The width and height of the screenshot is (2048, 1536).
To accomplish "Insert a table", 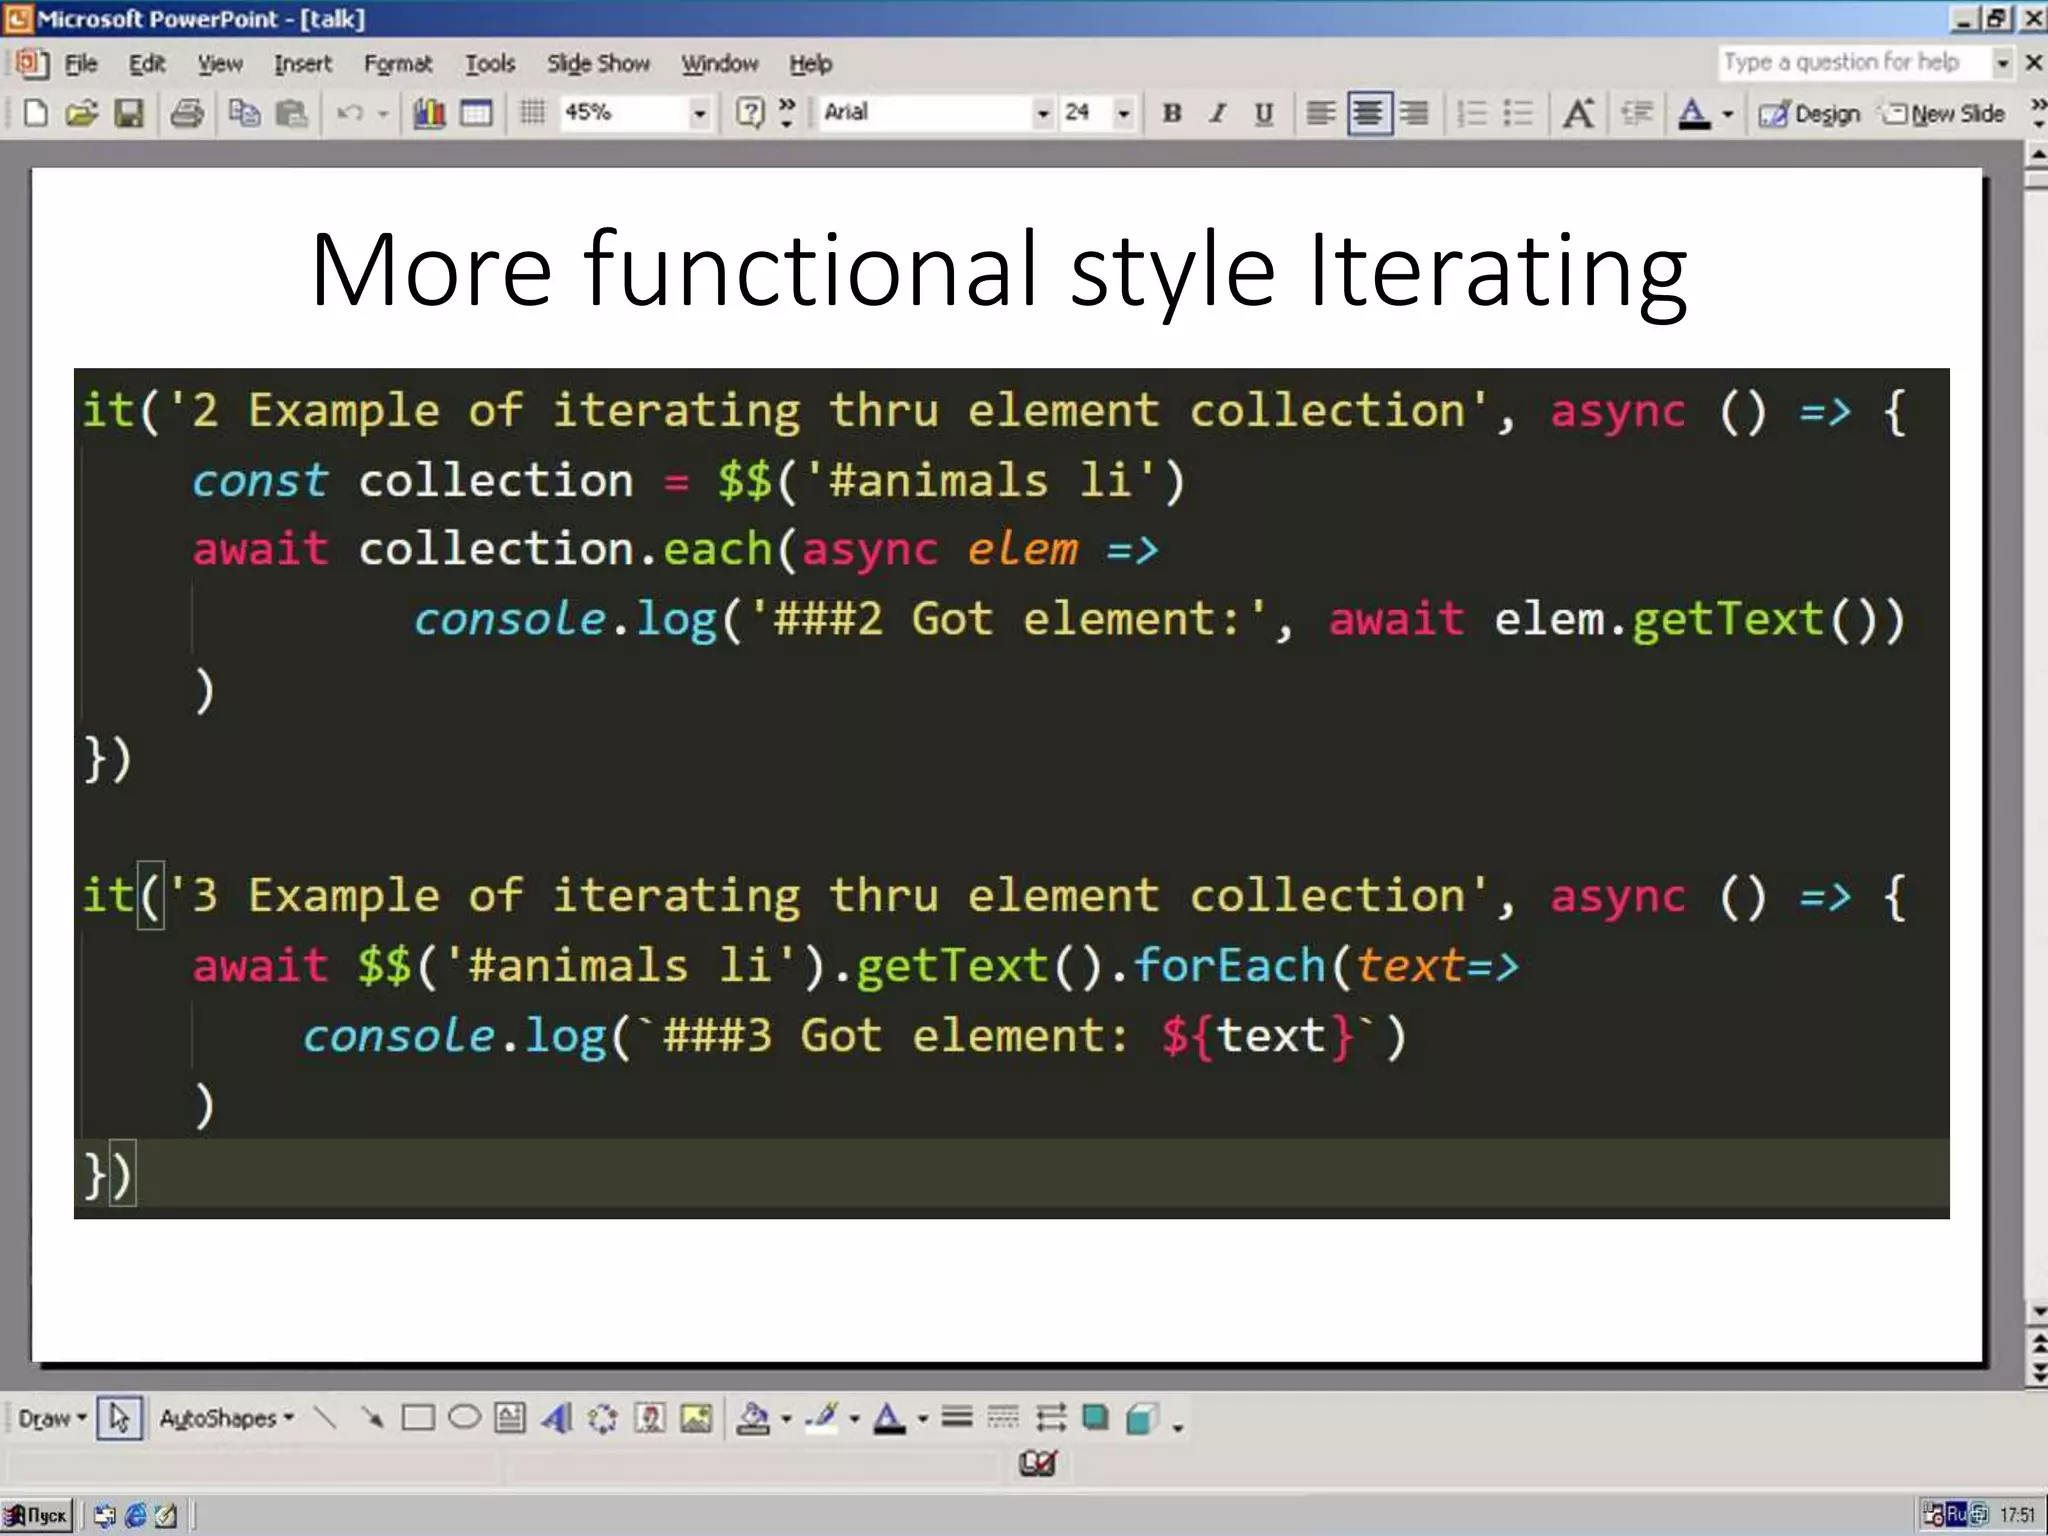I will 476,113.
